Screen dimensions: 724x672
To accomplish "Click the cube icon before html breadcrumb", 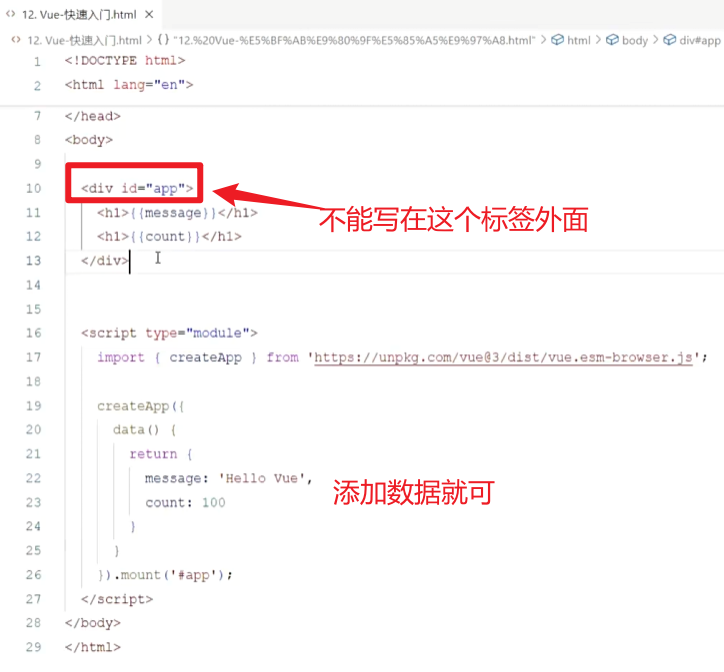I will pyautogui.click(x=557, y=40).
